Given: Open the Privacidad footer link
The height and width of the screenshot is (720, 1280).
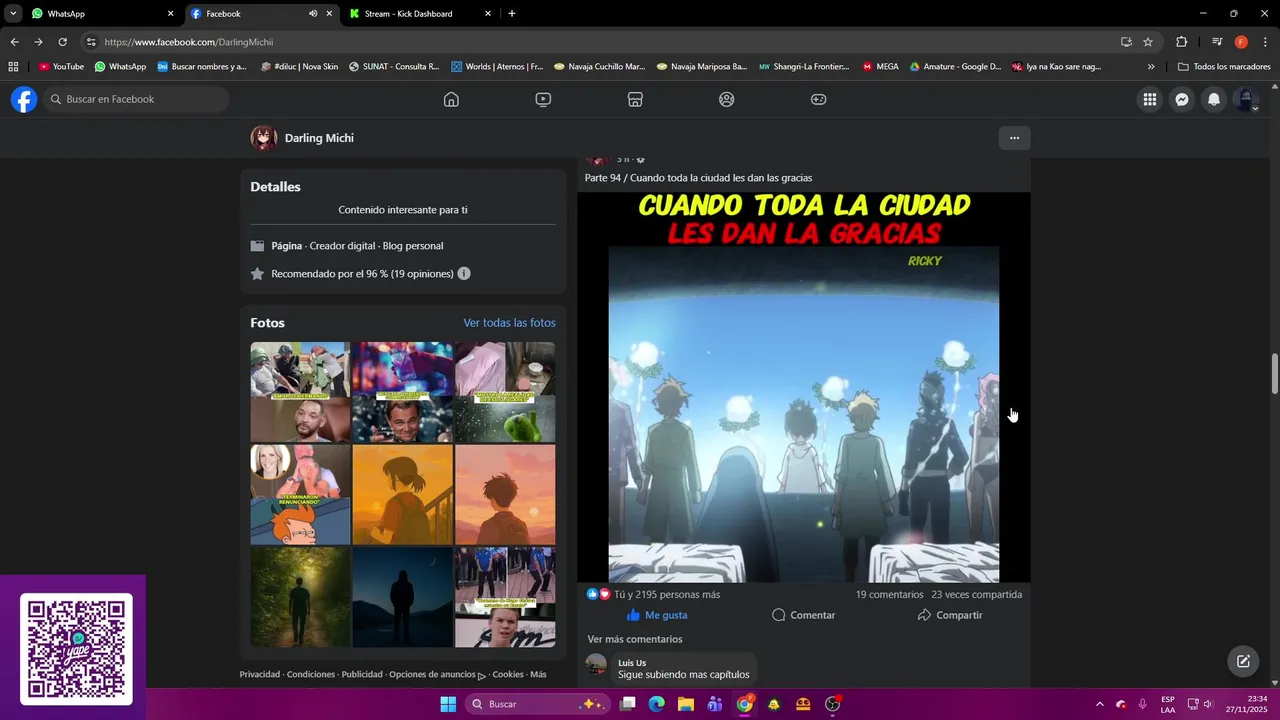Looking at the screenshot, I should [x=260, y=674].
